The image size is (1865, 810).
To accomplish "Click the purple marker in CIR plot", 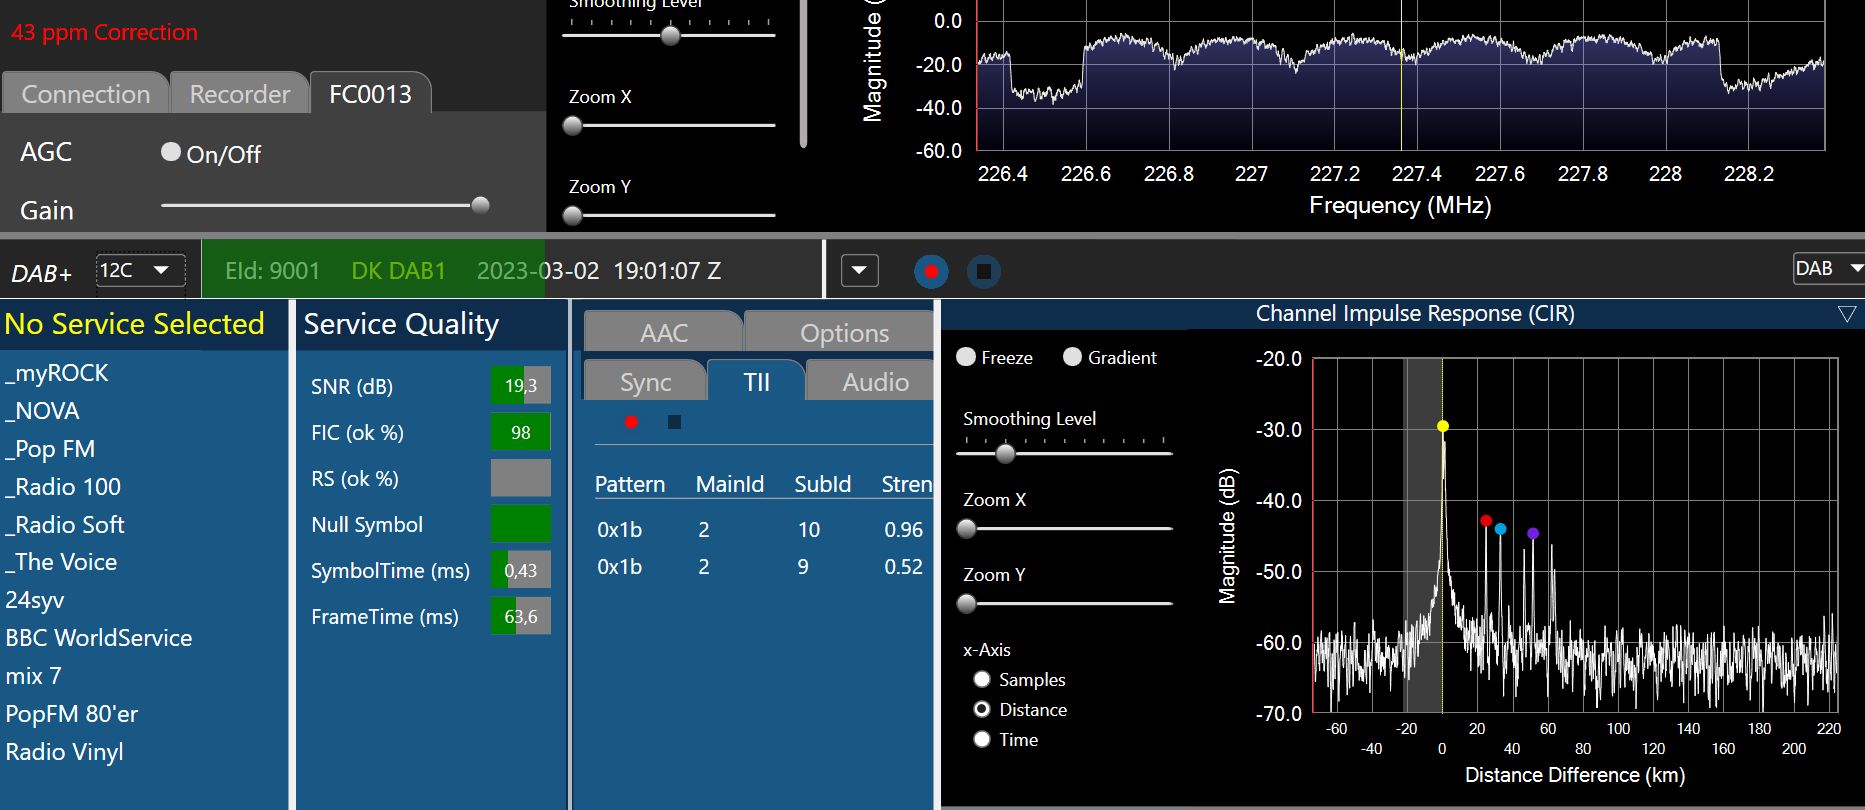I will click(x=1533, y=533).
